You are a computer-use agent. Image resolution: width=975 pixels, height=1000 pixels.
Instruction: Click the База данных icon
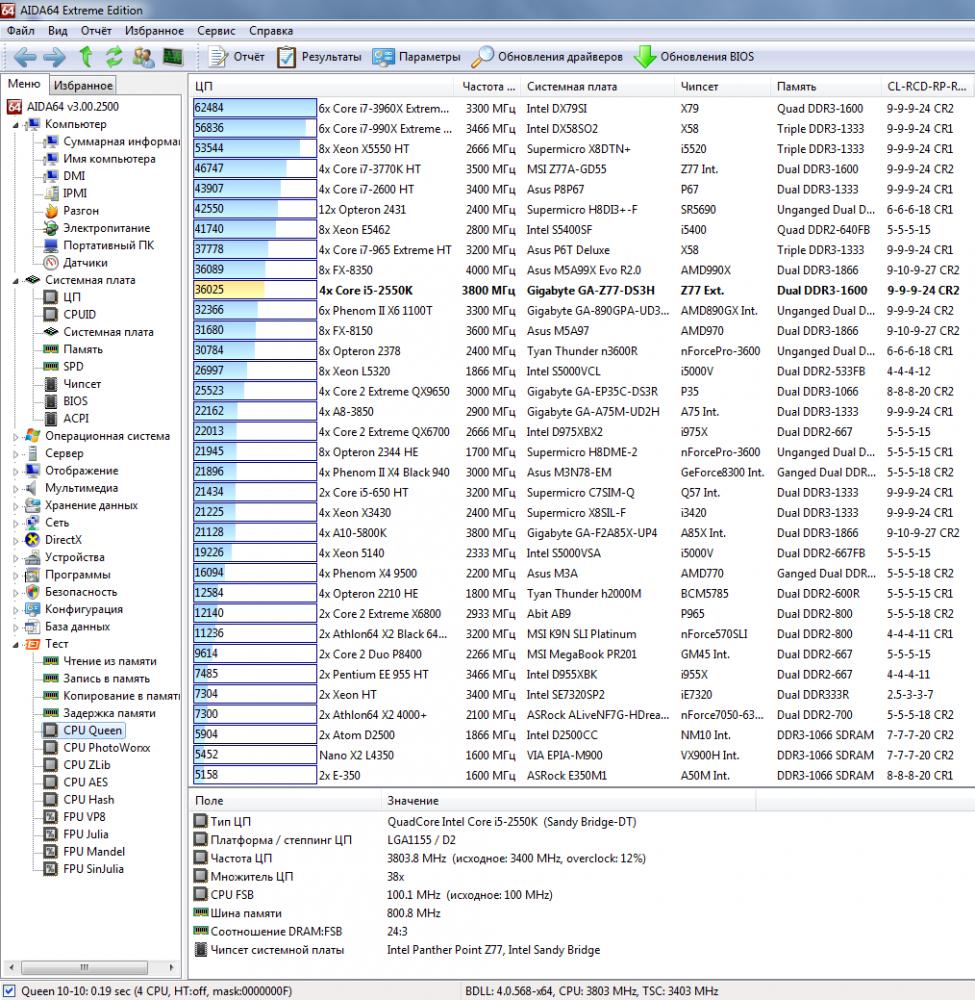pos(33,626)
